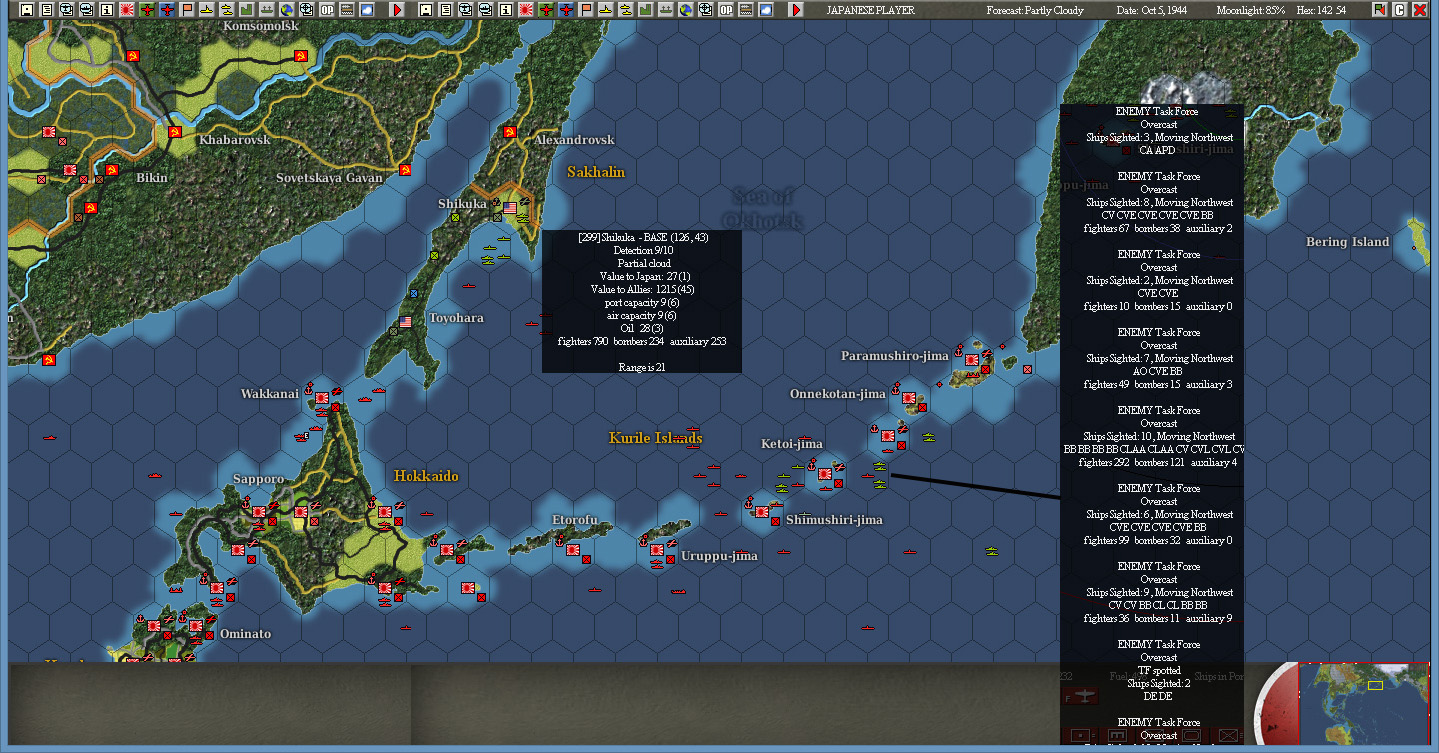Click the US flag marker near Toyohara
This screenshot has height=753, width=1439.
(406, 322)
